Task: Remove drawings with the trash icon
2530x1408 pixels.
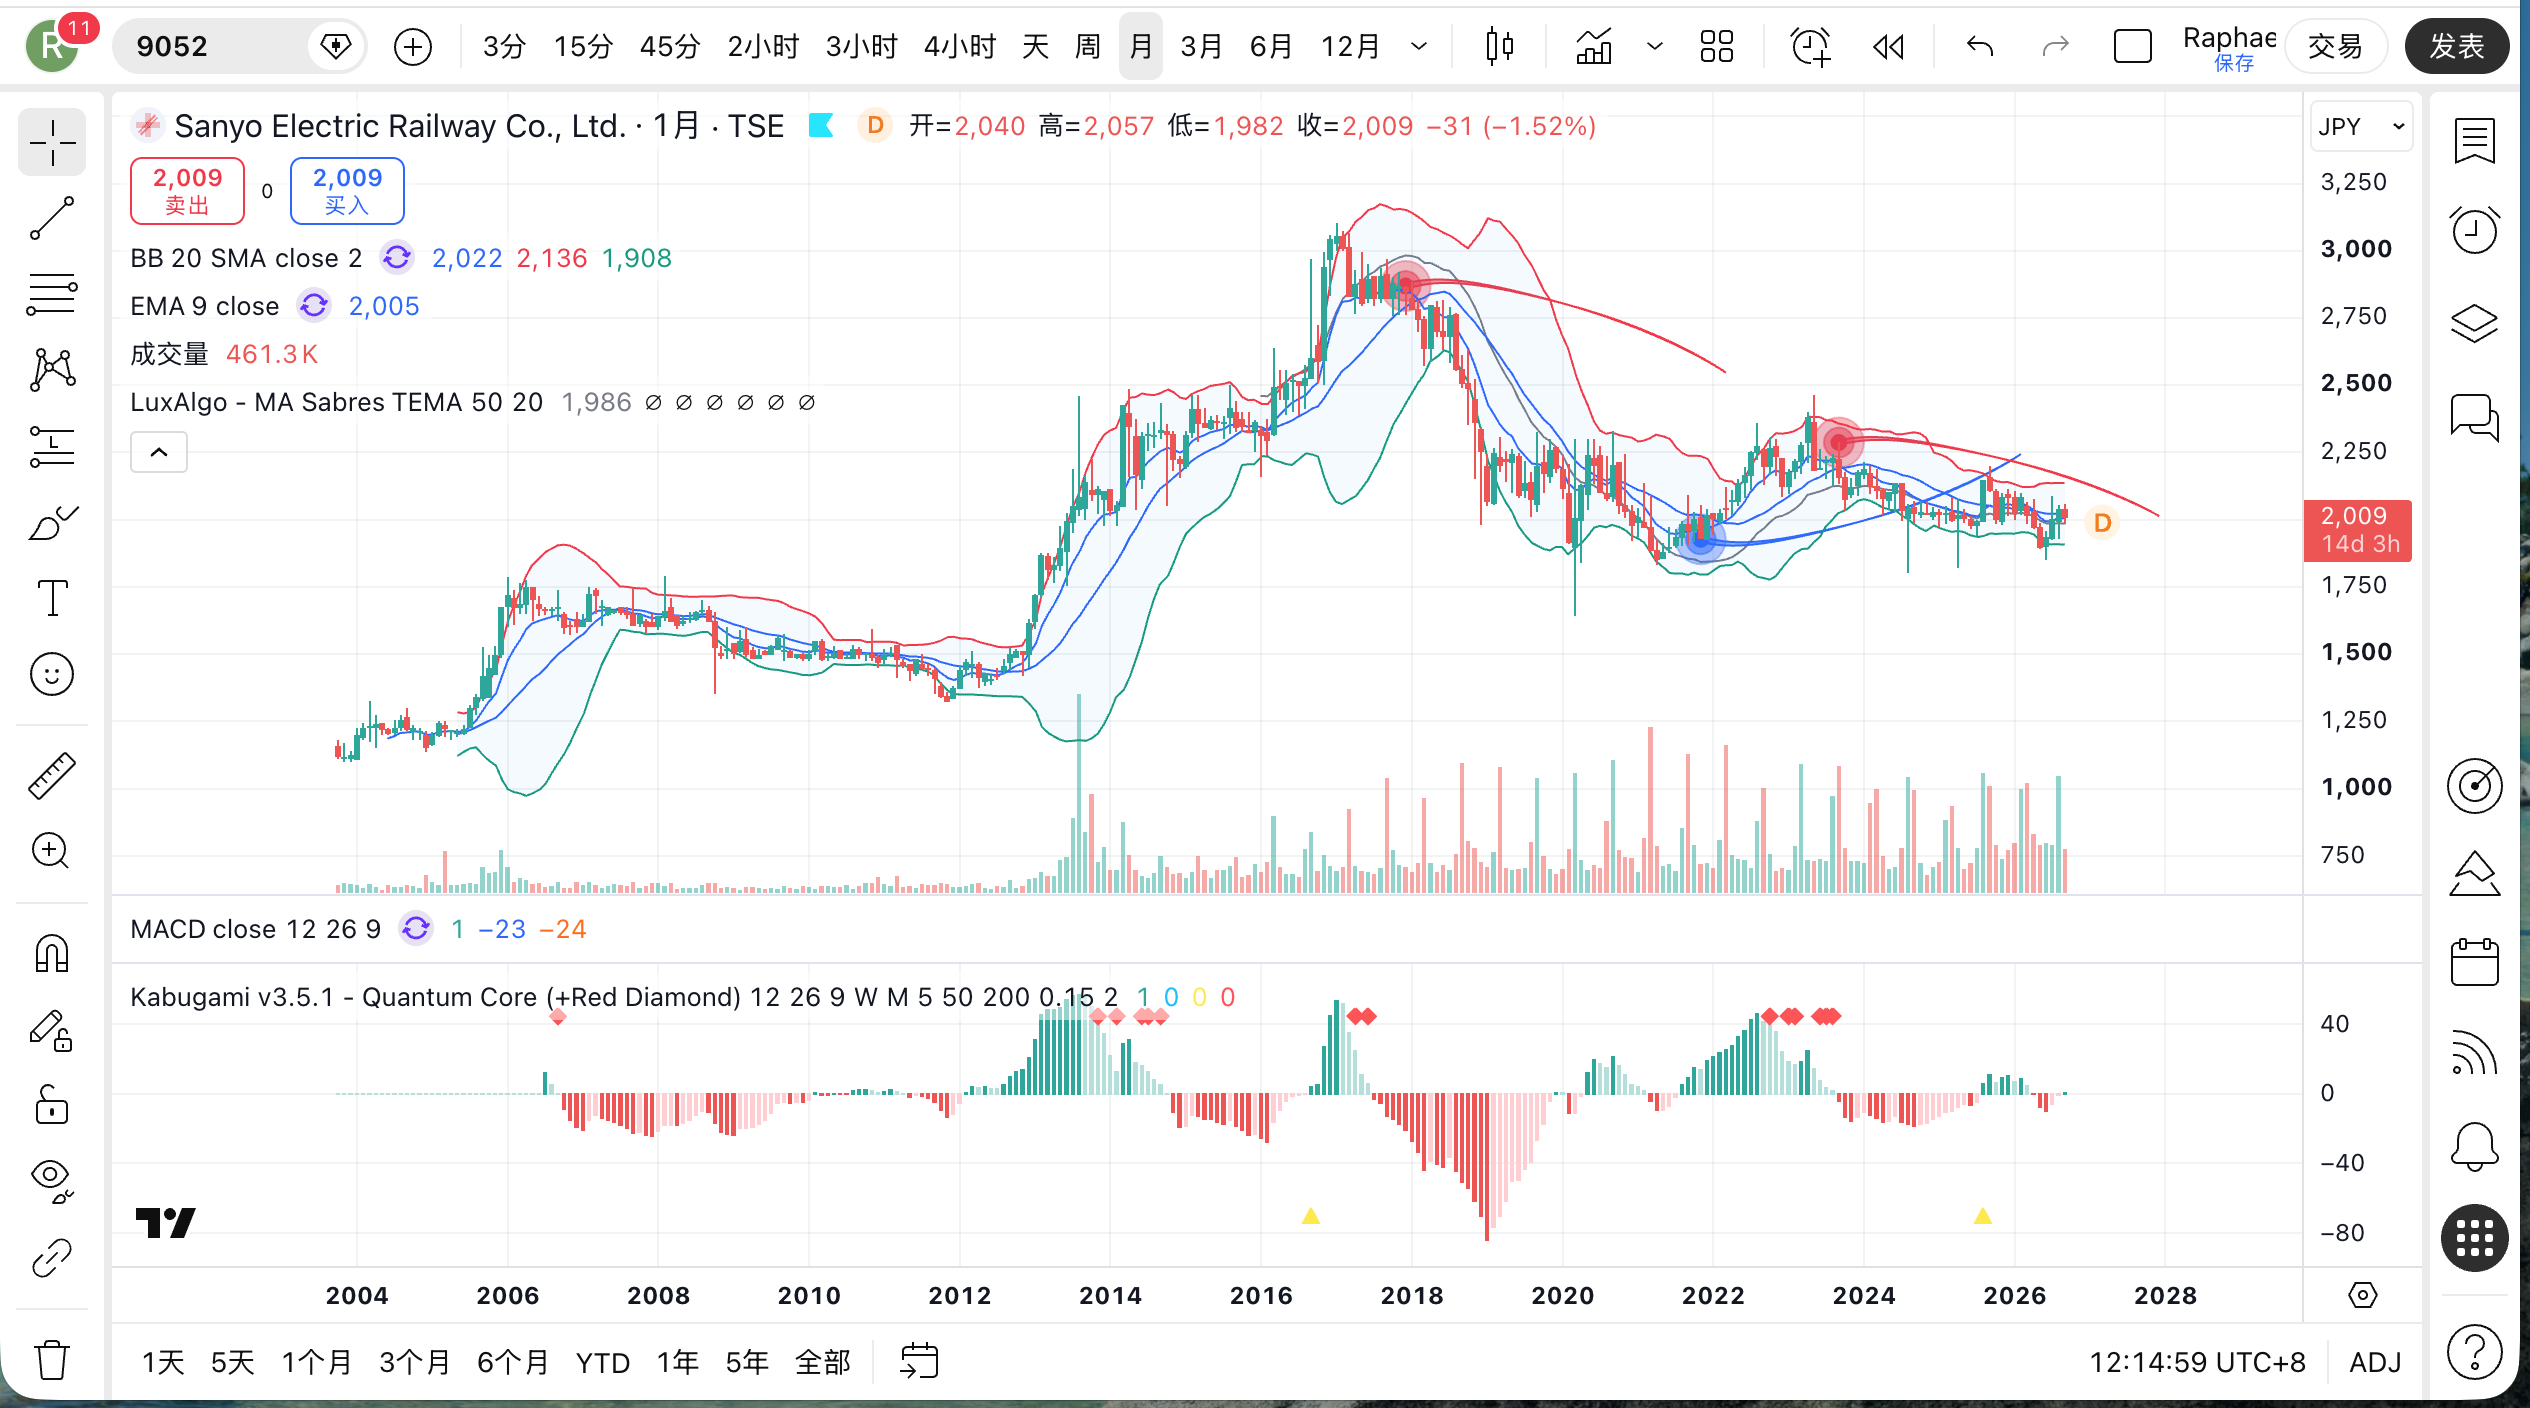Action: (52, 1359)
